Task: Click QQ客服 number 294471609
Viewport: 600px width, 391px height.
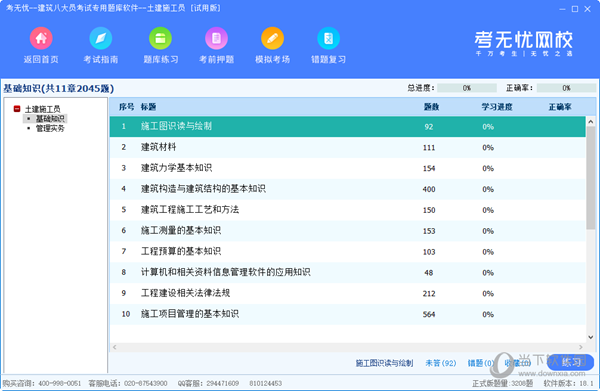Action: 223,383
